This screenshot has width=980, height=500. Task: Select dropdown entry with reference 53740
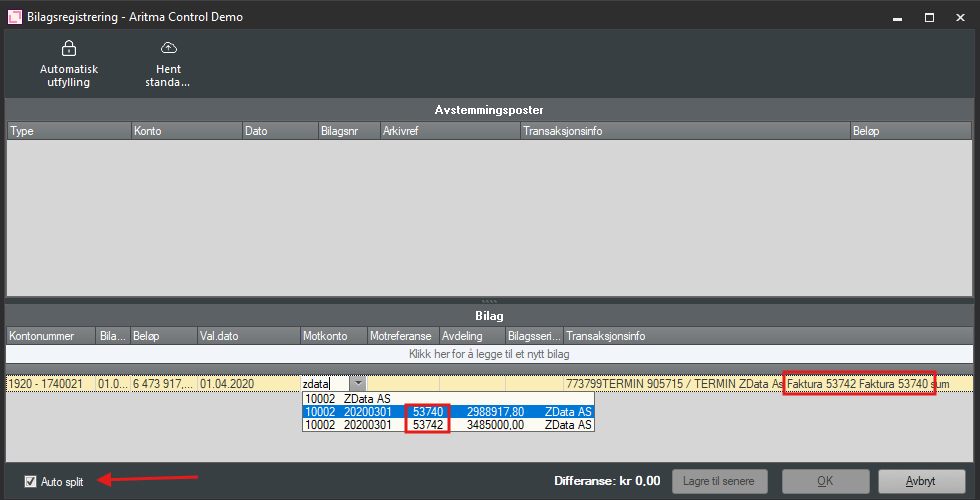click(x=448, y=411)
